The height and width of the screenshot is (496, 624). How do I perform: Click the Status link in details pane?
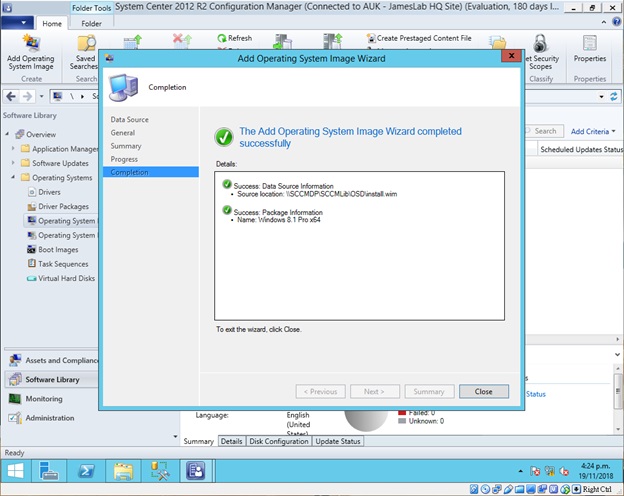coord(536,394)
